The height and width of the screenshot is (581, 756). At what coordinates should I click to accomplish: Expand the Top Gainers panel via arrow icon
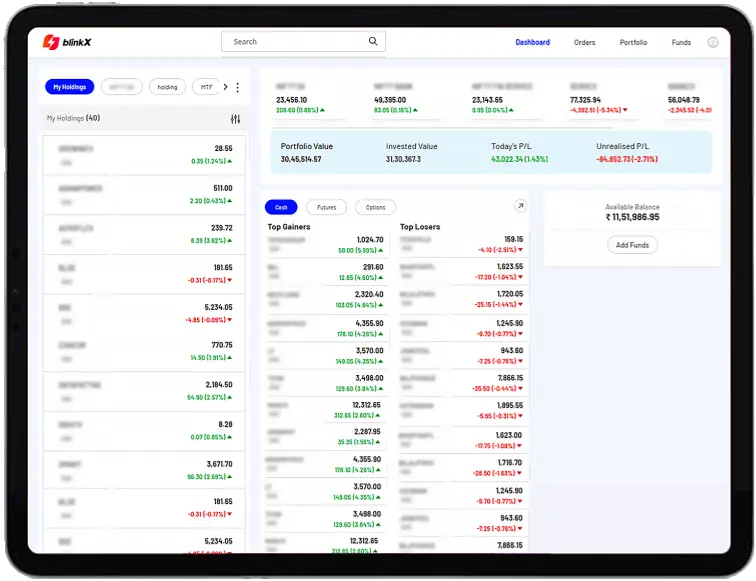tap(520, 206)
